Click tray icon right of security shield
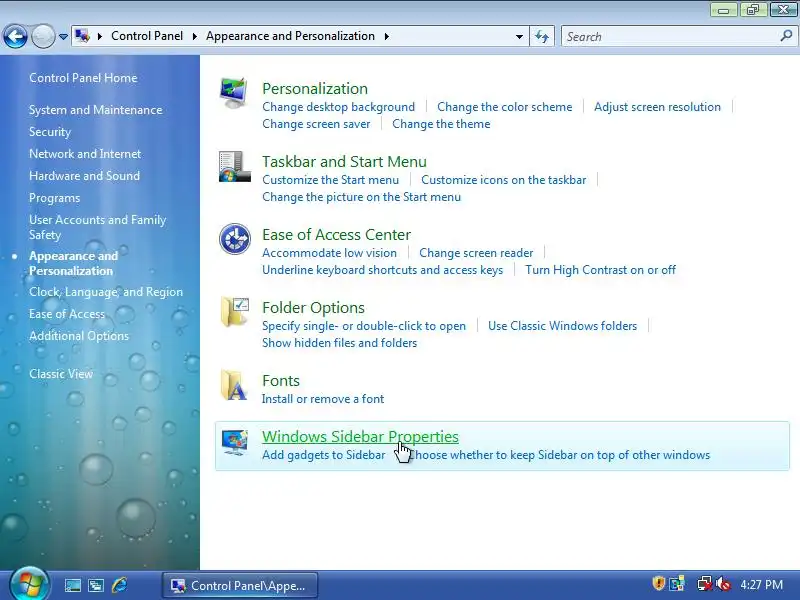 678,584
